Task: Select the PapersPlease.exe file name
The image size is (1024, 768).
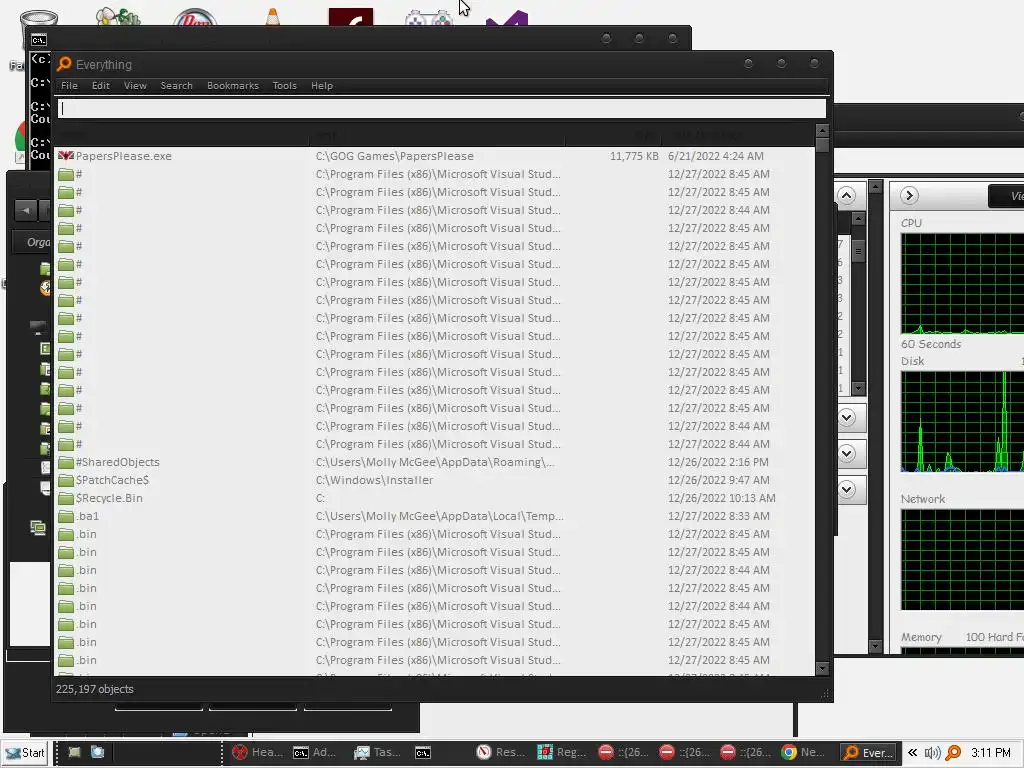Action: pos(123,156)
